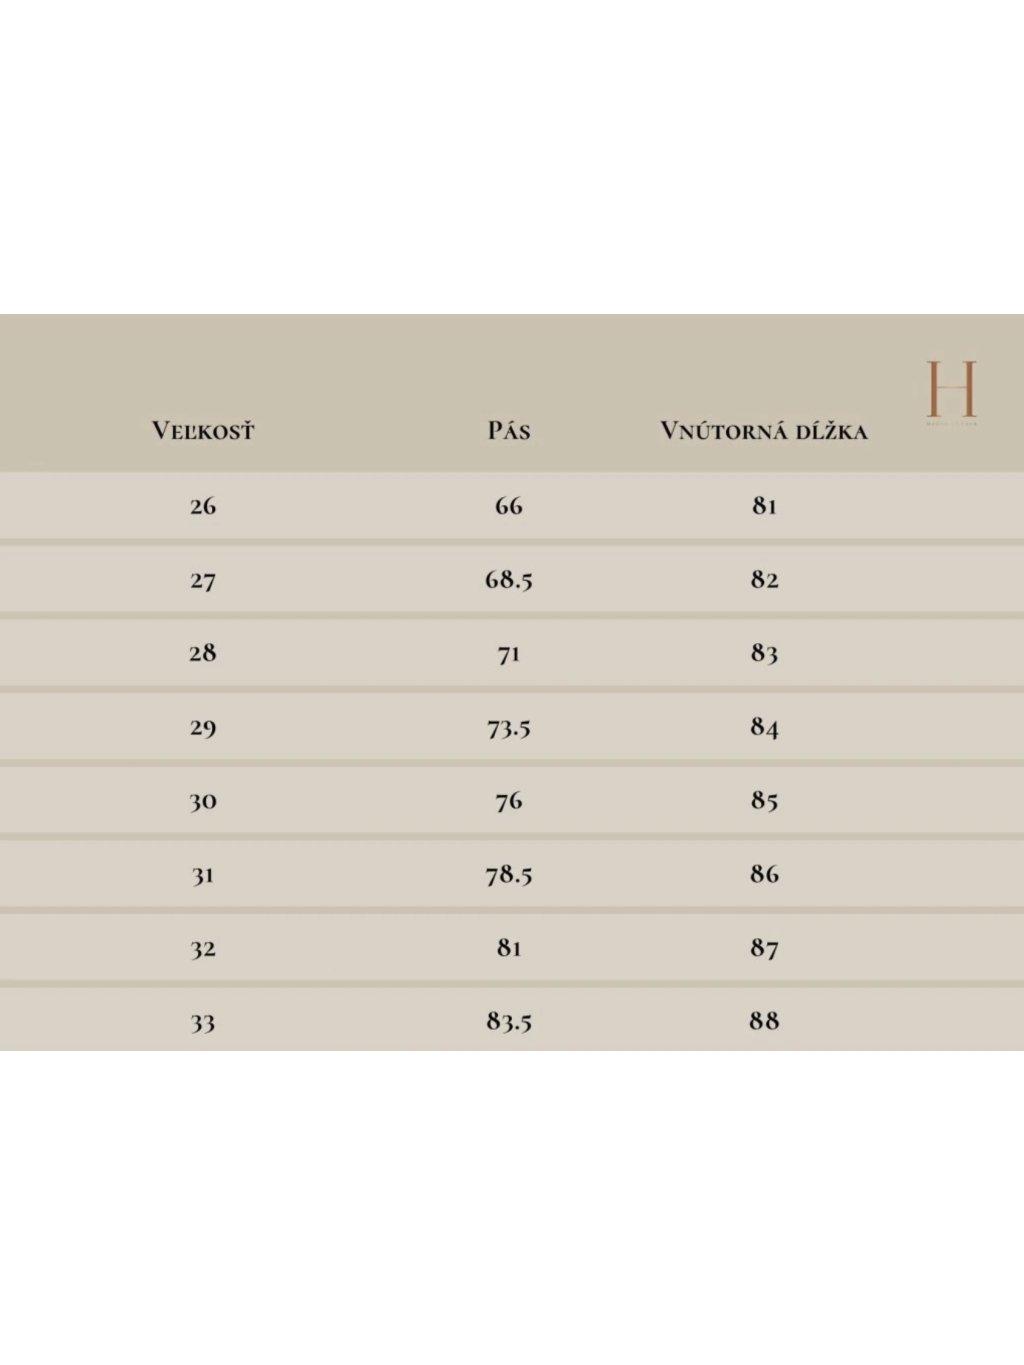
Task: Click the waist value 73.5
Action: [x=509, y=727]
